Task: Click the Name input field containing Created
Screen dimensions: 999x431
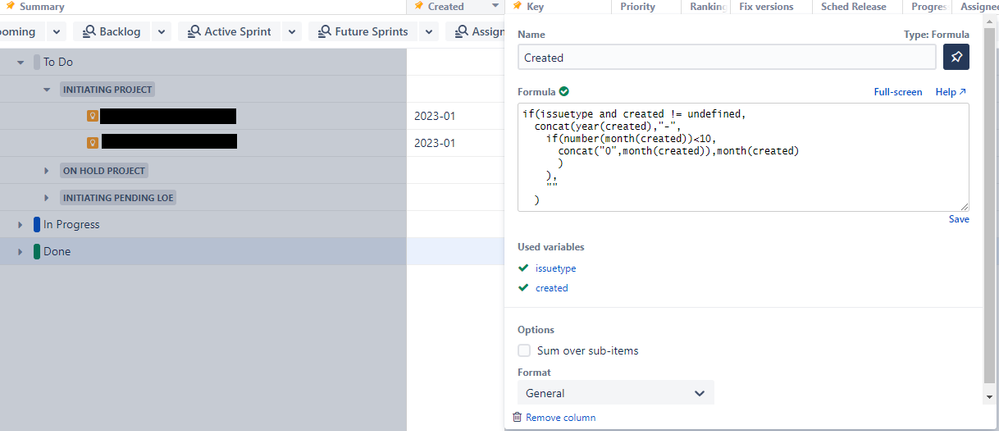Action: (x=727, y=57)
